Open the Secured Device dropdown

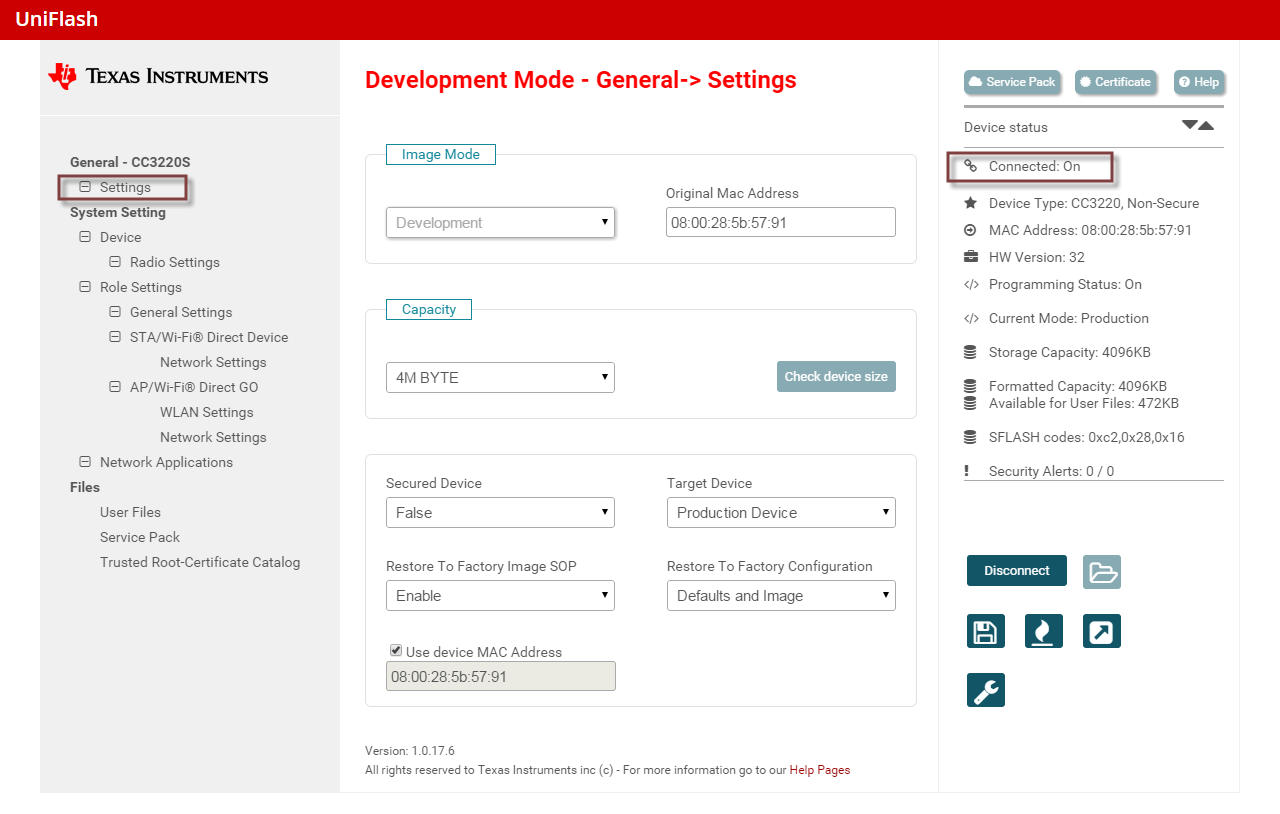point(500,513)
